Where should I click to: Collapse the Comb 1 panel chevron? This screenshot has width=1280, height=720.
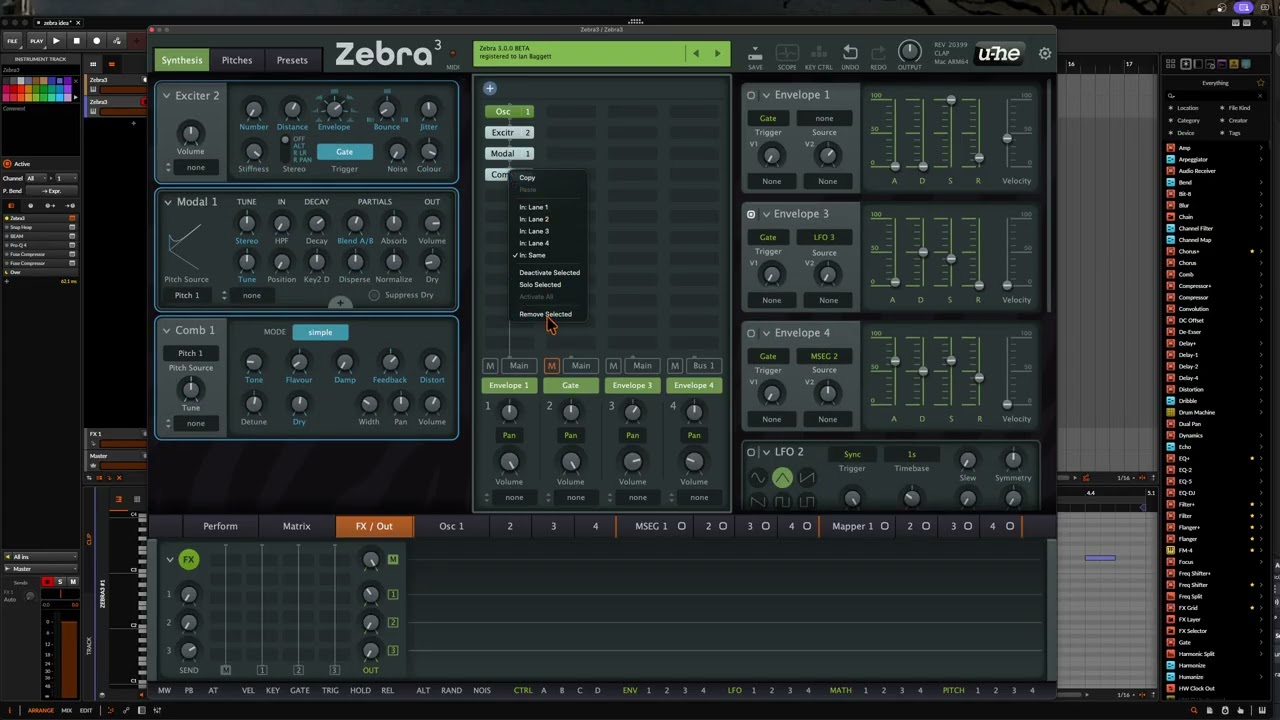(x=167, y=331)
